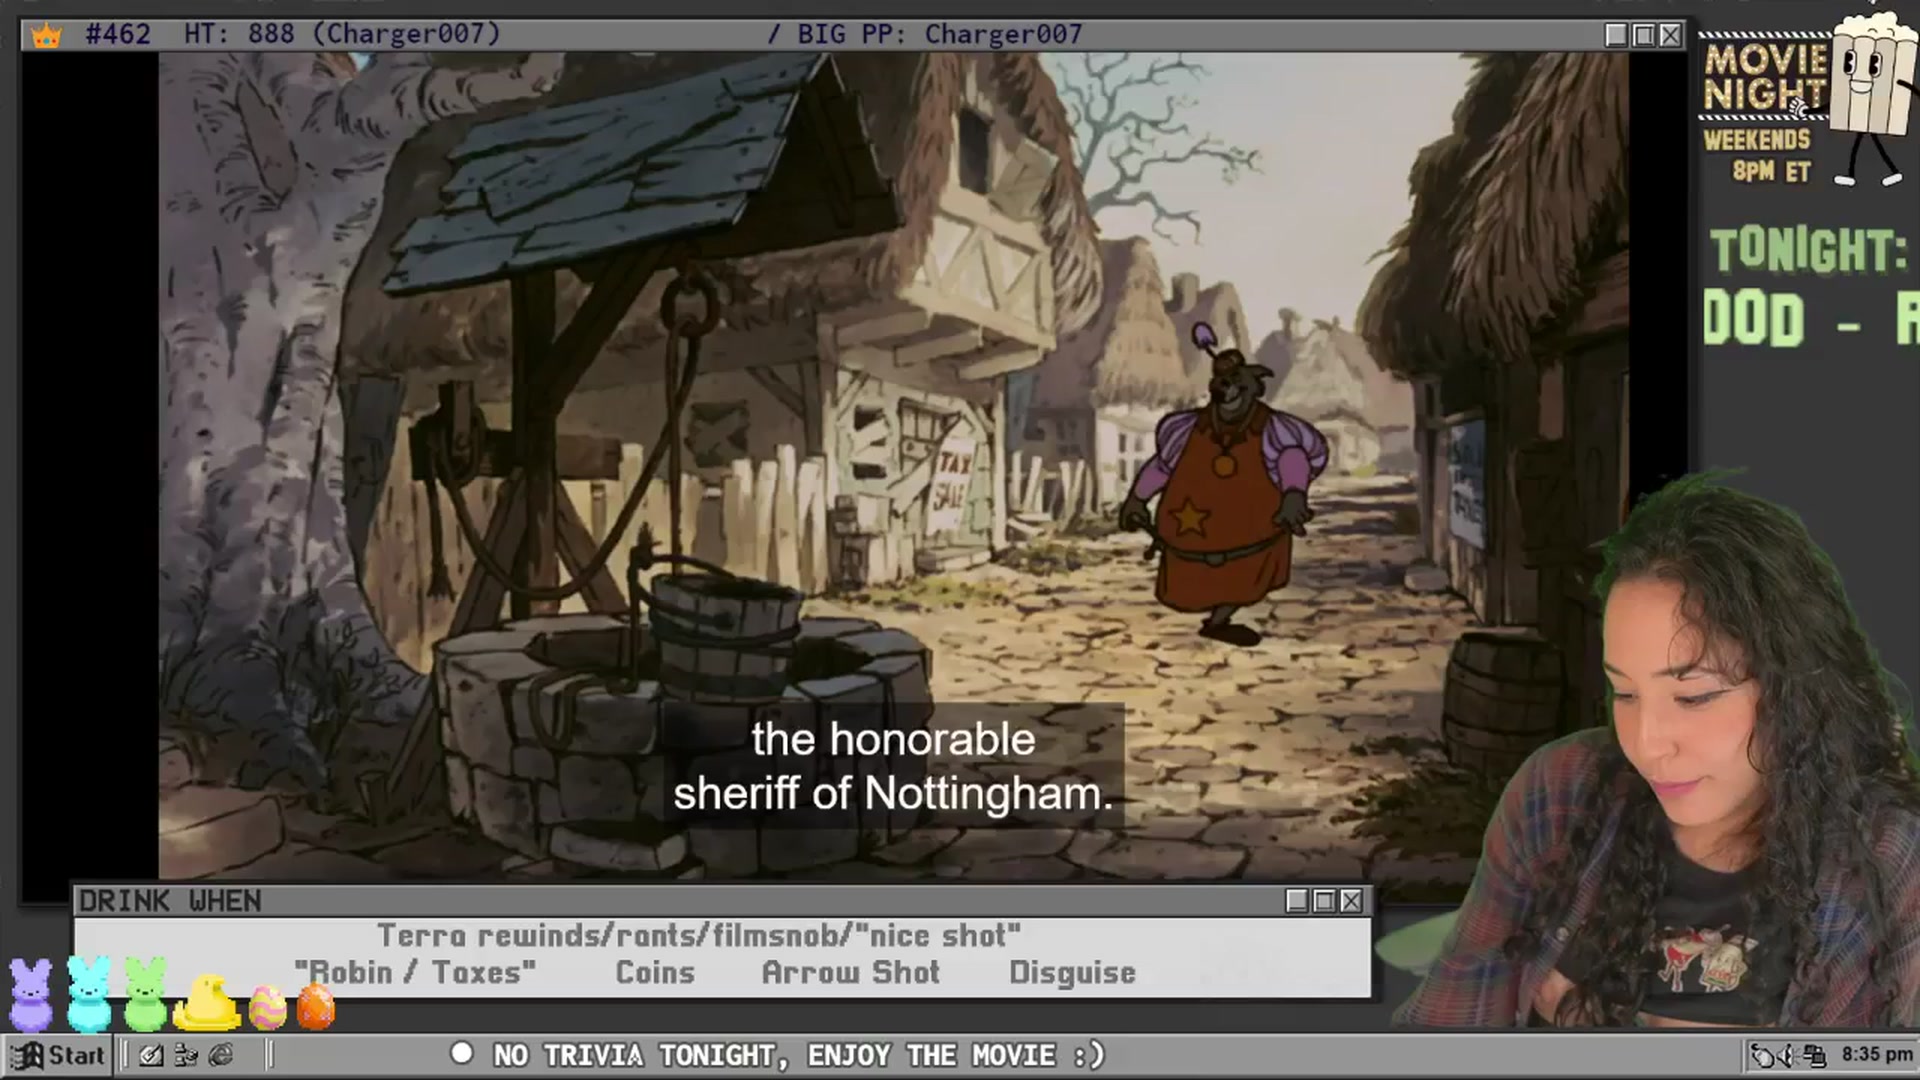1920x1080 pixels.
Task: Click the green bunny peep icon
Action: (146, 994)
